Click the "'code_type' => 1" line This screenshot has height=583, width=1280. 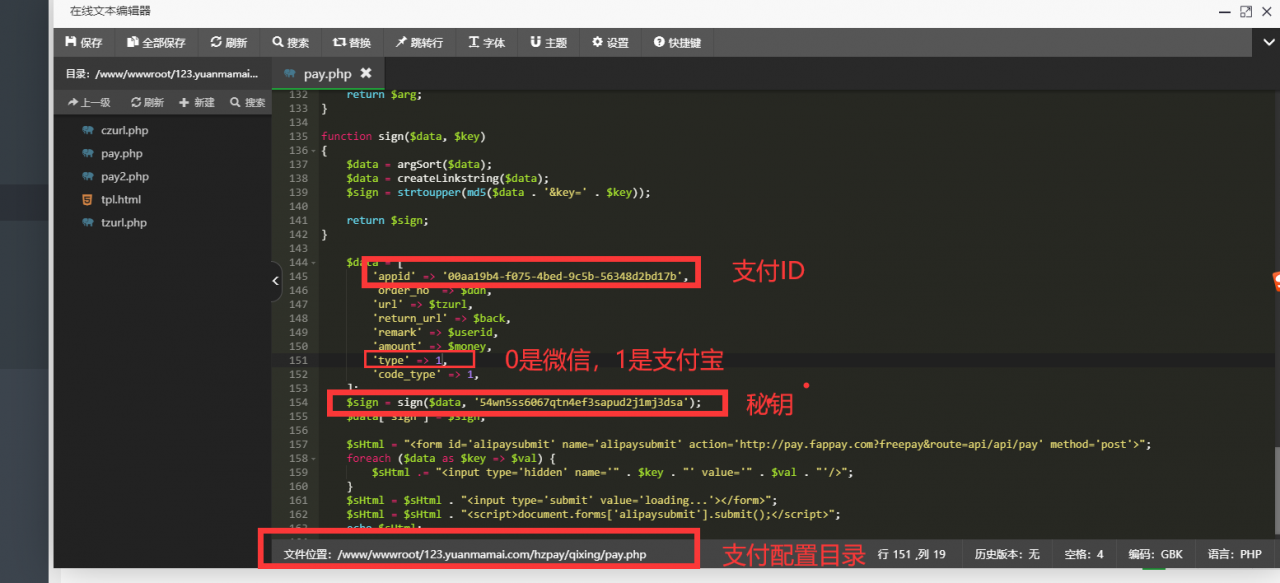coord(425,374)
